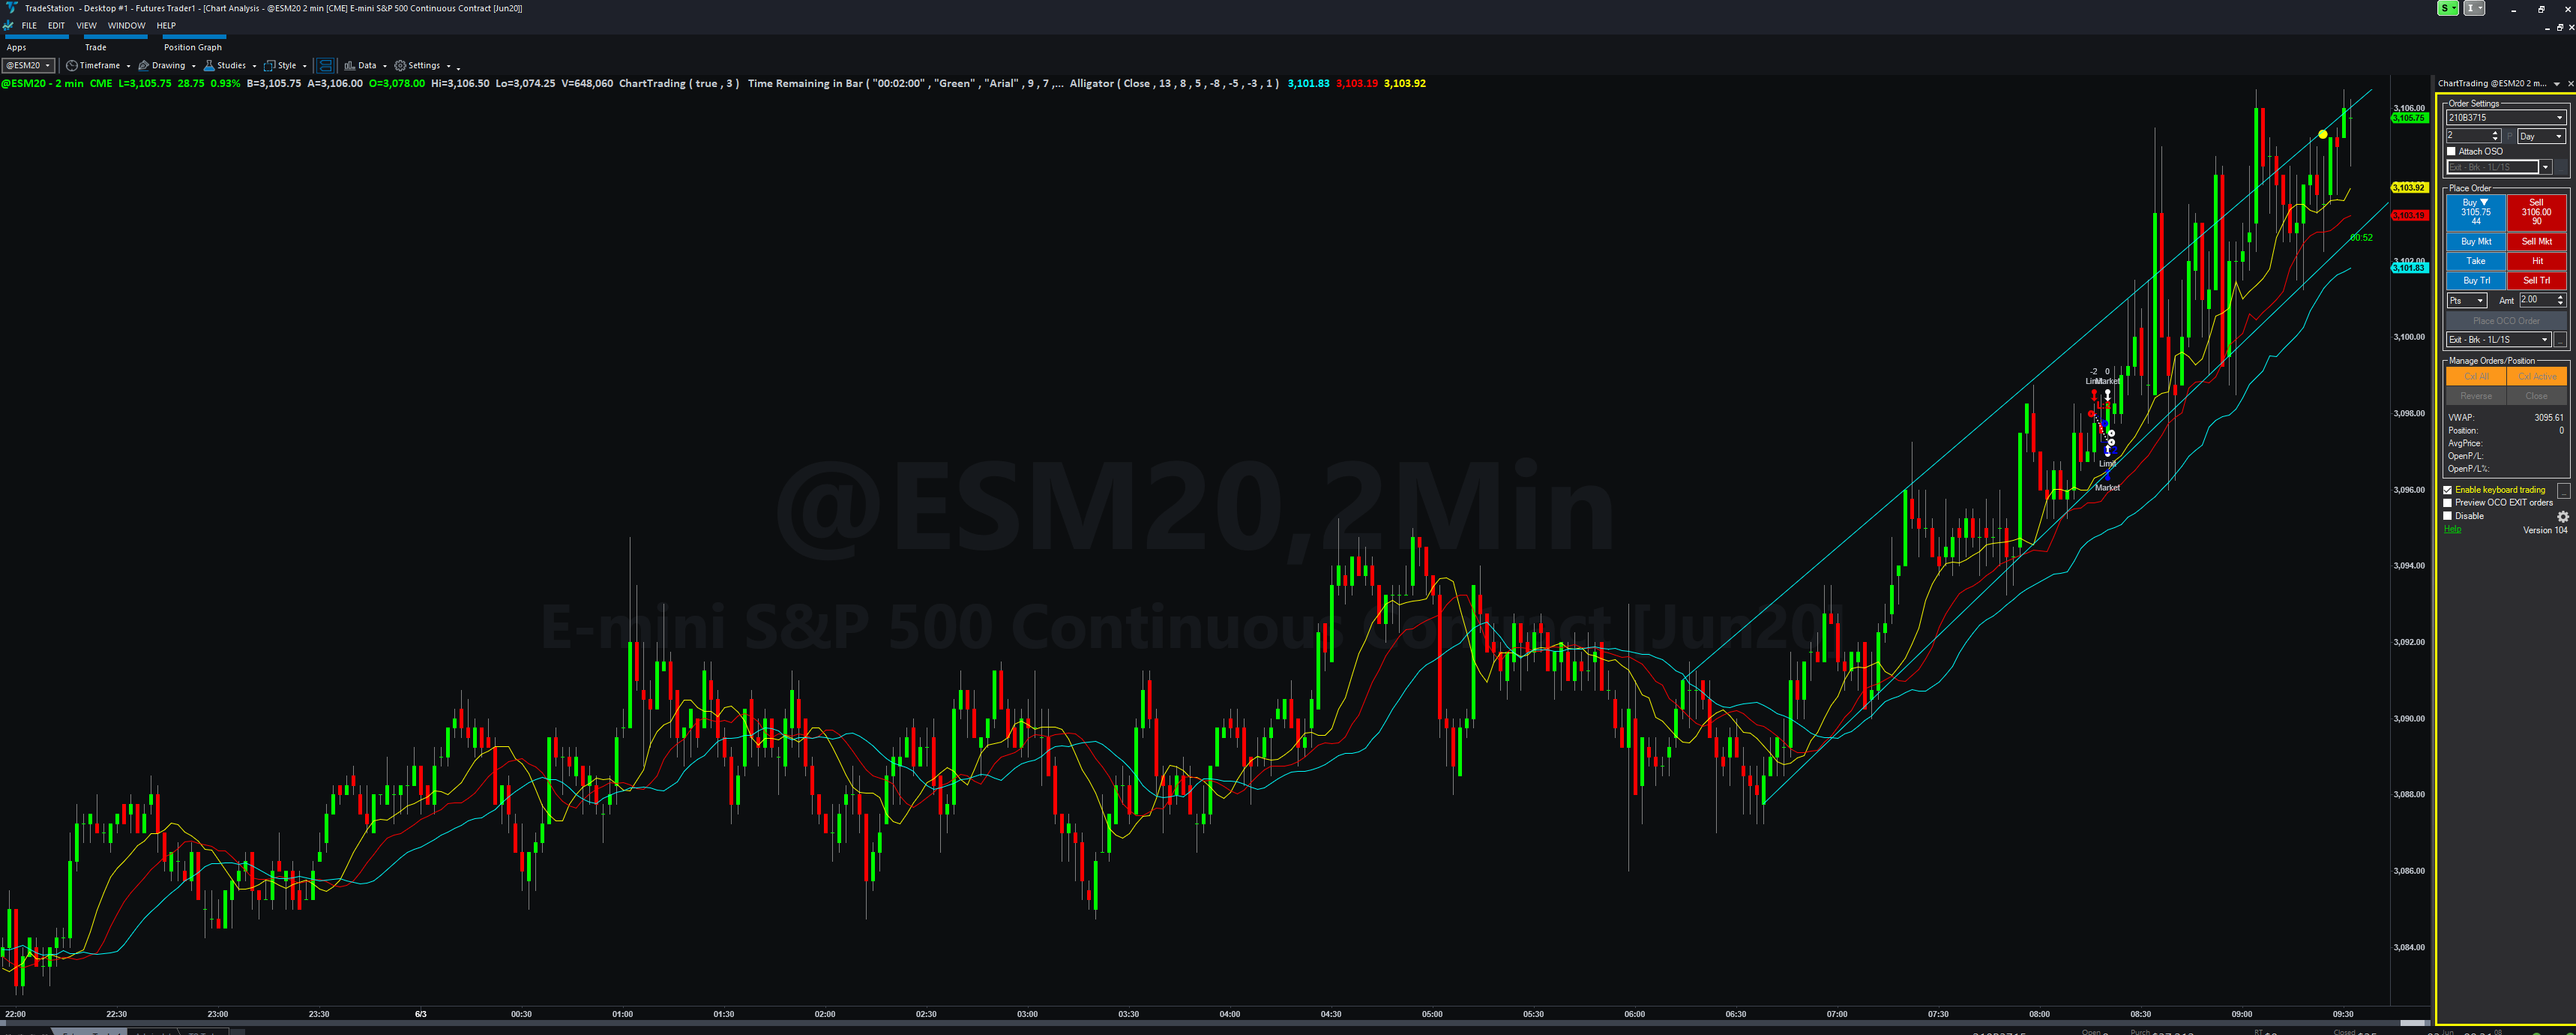This screenshot has height=1035, width=2576.
Task: Check the Disable checkbox
Action: [x=2448, y=516]
